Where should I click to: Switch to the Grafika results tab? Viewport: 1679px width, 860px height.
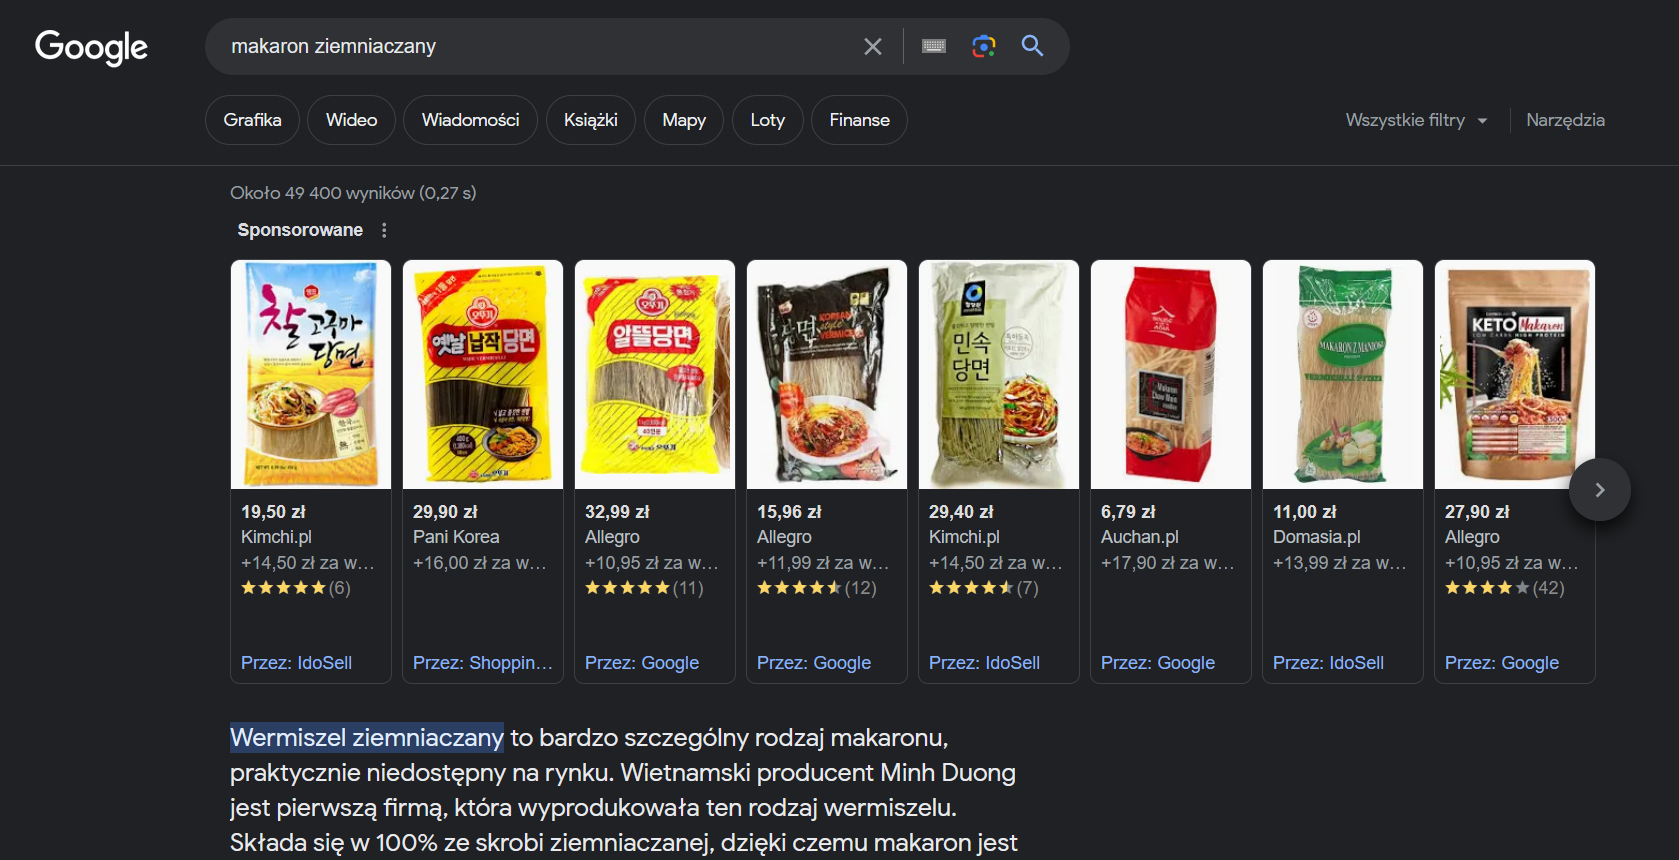[x=251, y=119]
